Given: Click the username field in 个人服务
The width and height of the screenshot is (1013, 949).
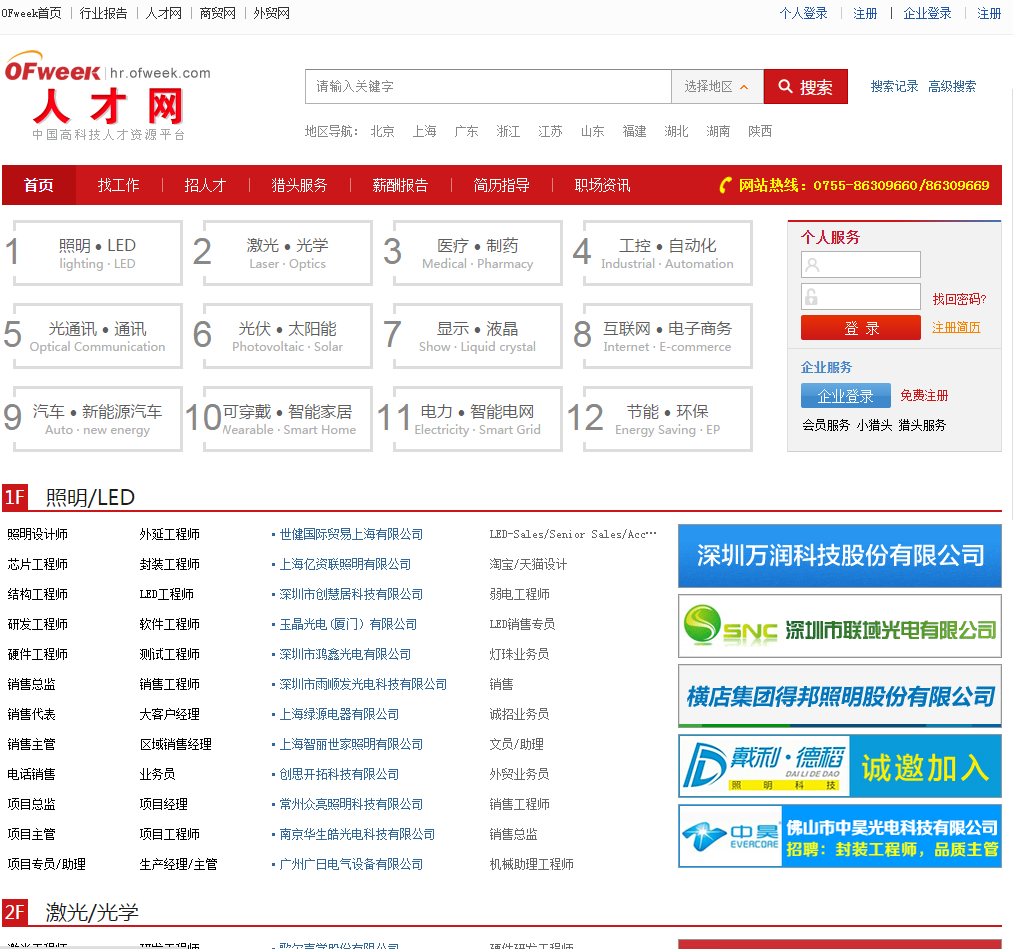Looking at the screenshot, I should coord(861,264).
